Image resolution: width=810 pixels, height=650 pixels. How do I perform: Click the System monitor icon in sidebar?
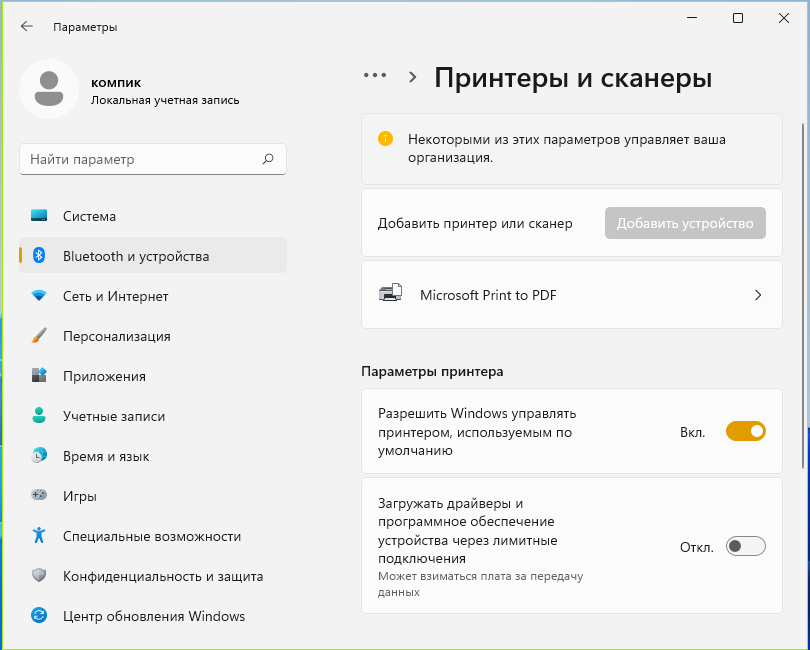[39, 215]
